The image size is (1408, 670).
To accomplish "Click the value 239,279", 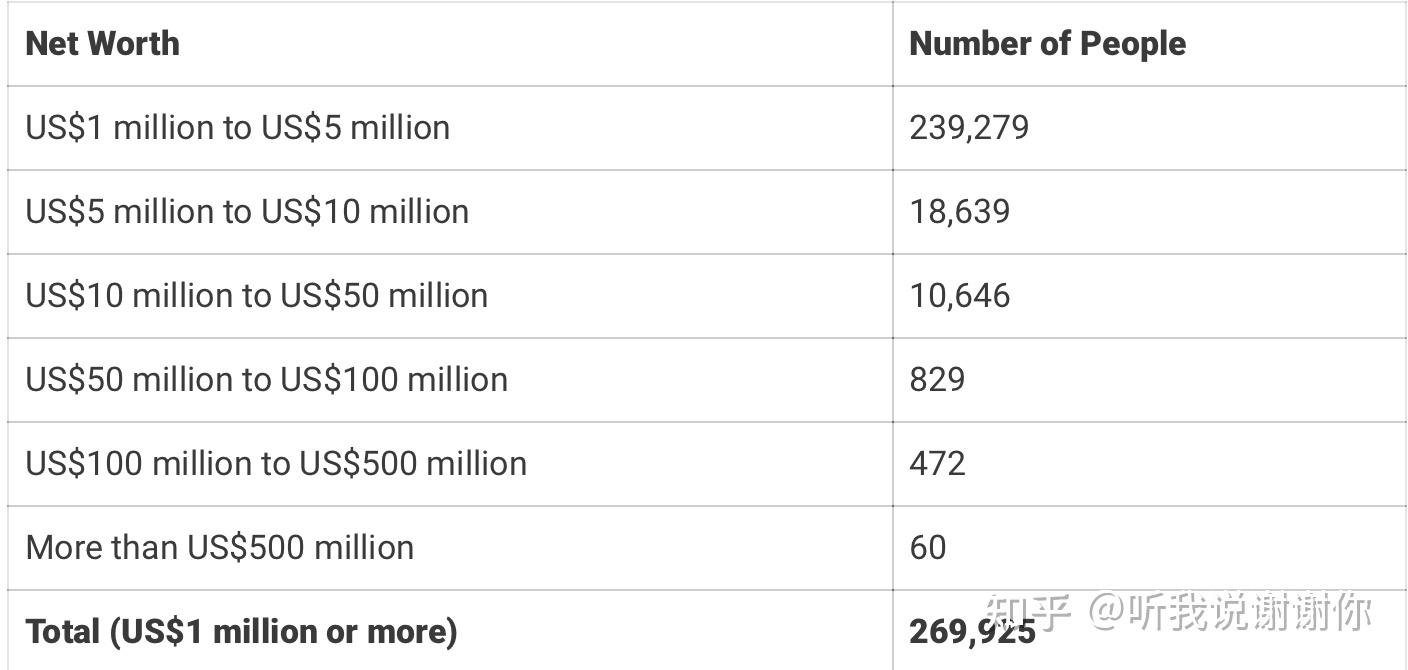I will (968, 128).
